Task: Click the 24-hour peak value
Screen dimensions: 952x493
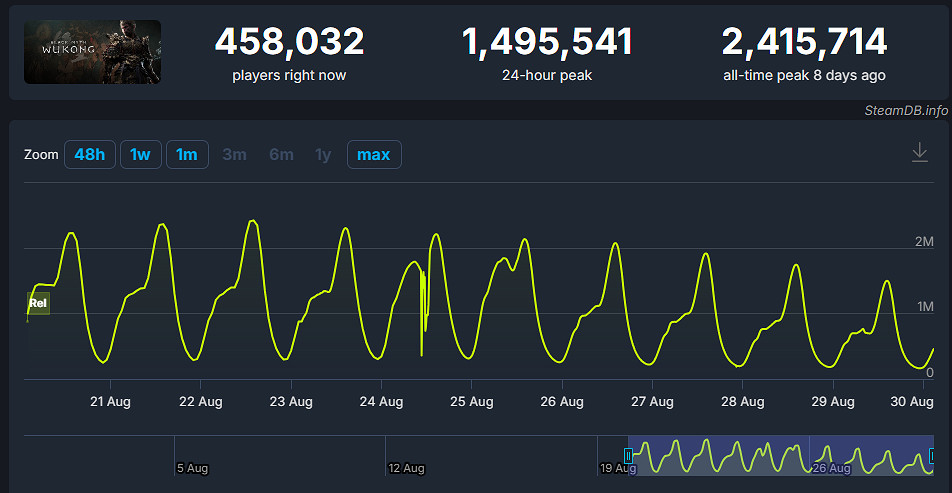Action: click(x=547, y=42)
